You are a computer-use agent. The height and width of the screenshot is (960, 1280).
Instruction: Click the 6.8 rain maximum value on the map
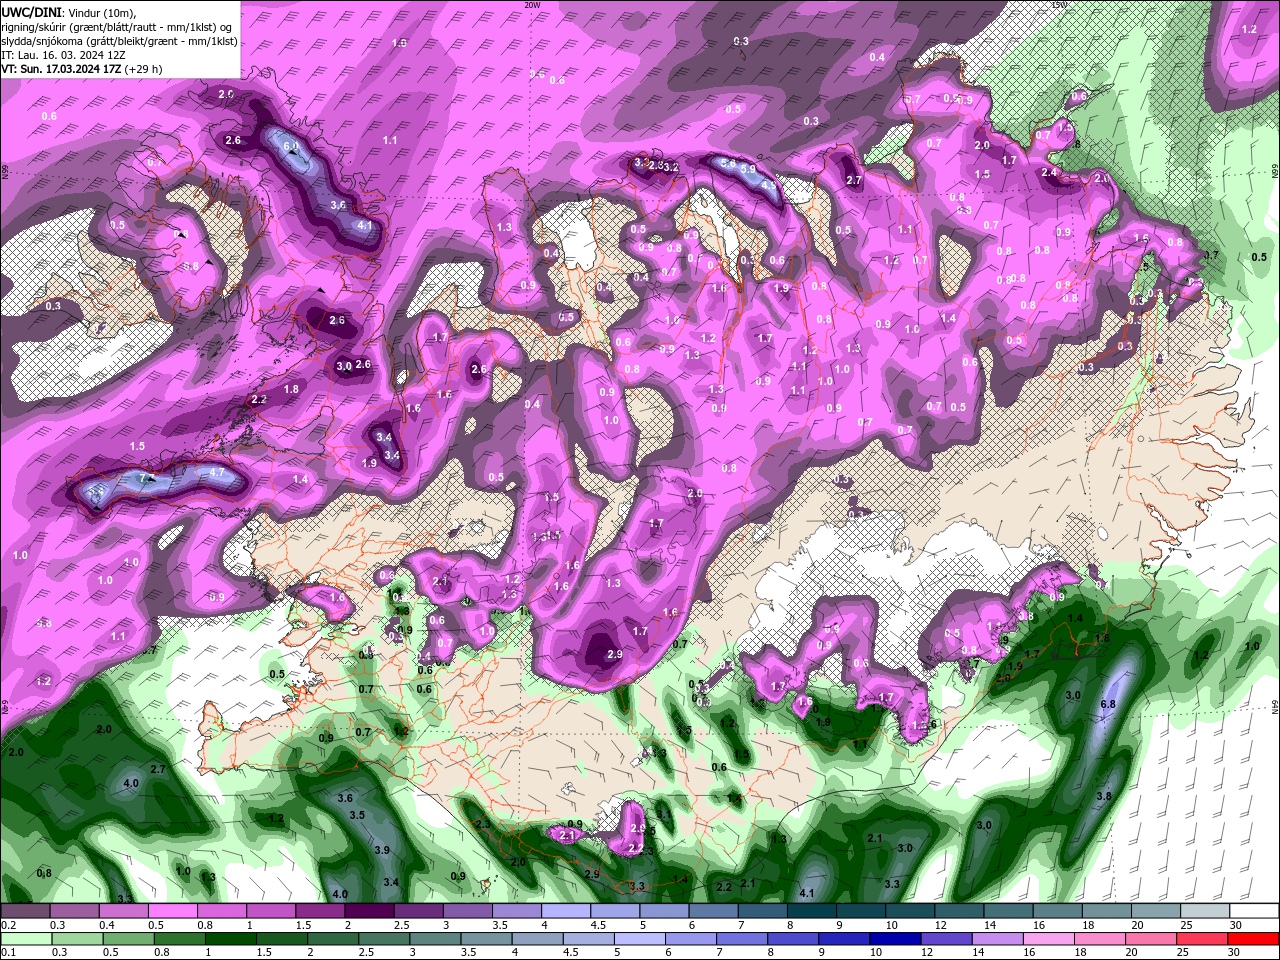coord(1108,704)
